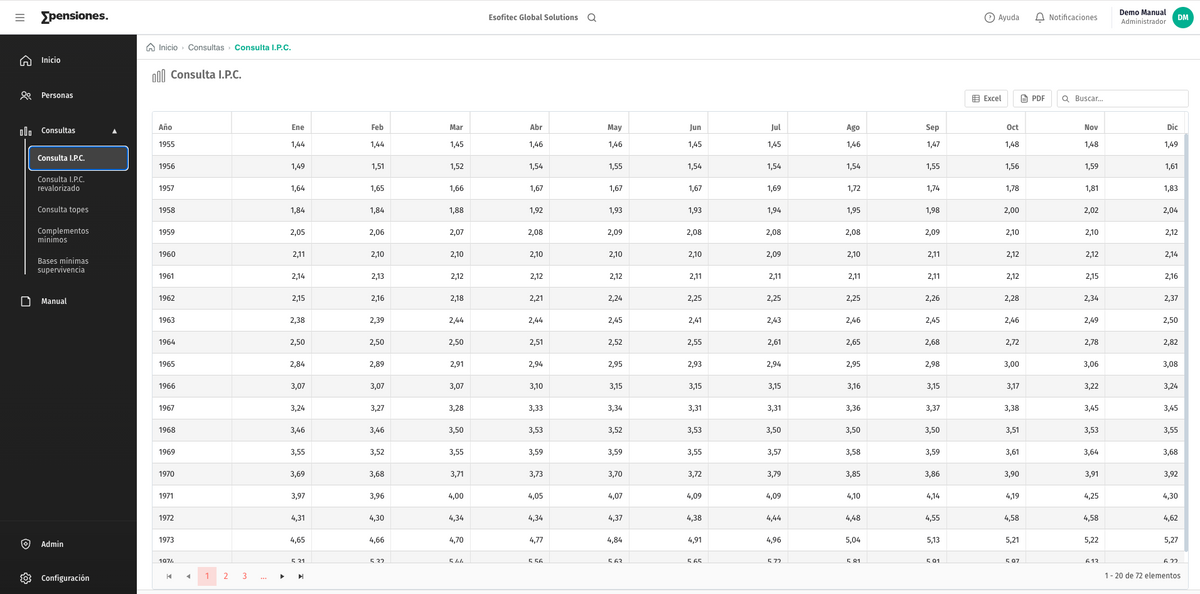The width and height of the screenshot is (1200, 594).
Task: Go to page 3 of results
Action: point(244,576)
